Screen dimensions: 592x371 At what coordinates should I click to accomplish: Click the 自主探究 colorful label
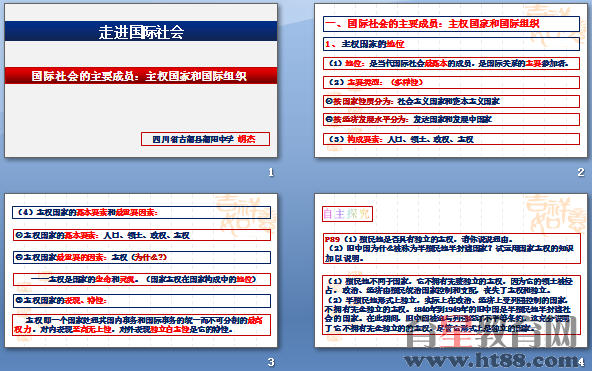click(x=347, y=214)
